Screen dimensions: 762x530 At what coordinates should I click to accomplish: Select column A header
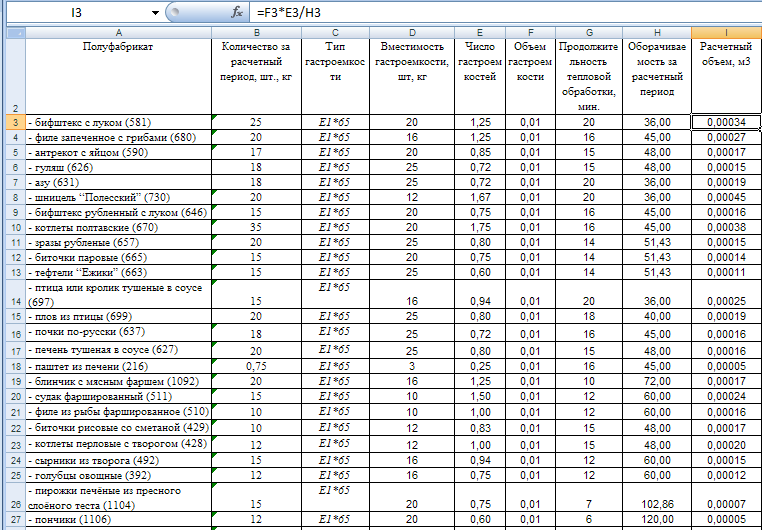click(x=119, y=33)
